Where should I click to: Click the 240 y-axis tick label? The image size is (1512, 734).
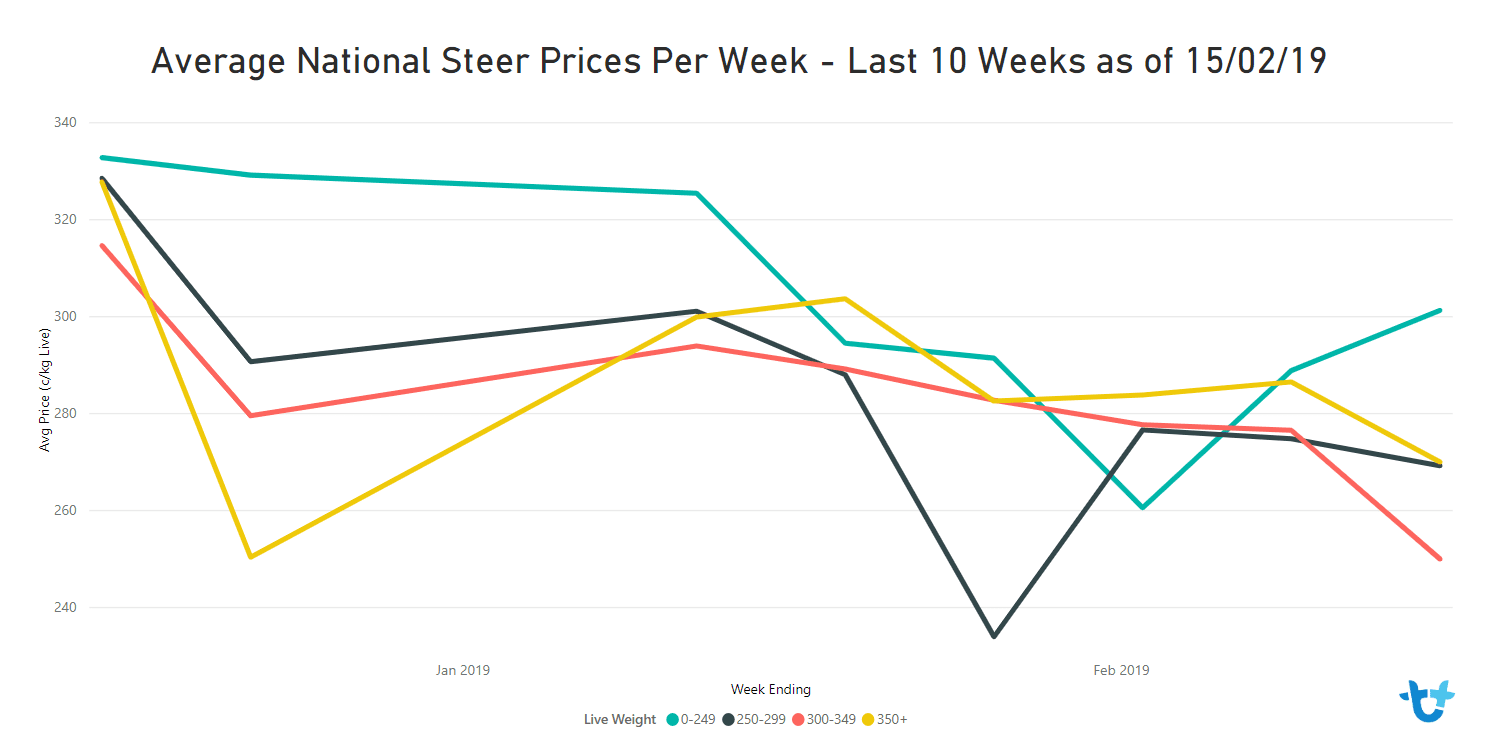tap(66, 607)
